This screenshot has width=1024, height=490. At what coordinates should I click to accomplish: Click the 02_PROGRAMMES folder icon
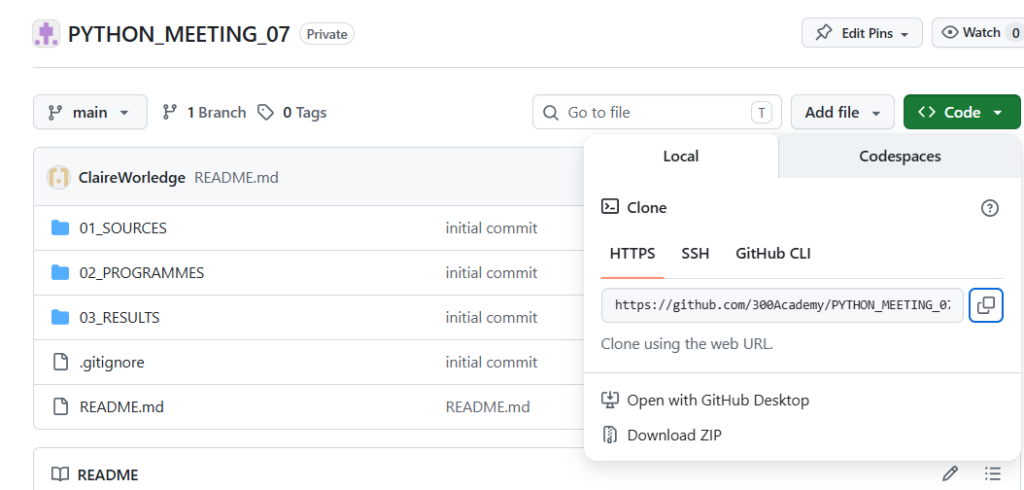pyautogui.click(x=60, y=272)
